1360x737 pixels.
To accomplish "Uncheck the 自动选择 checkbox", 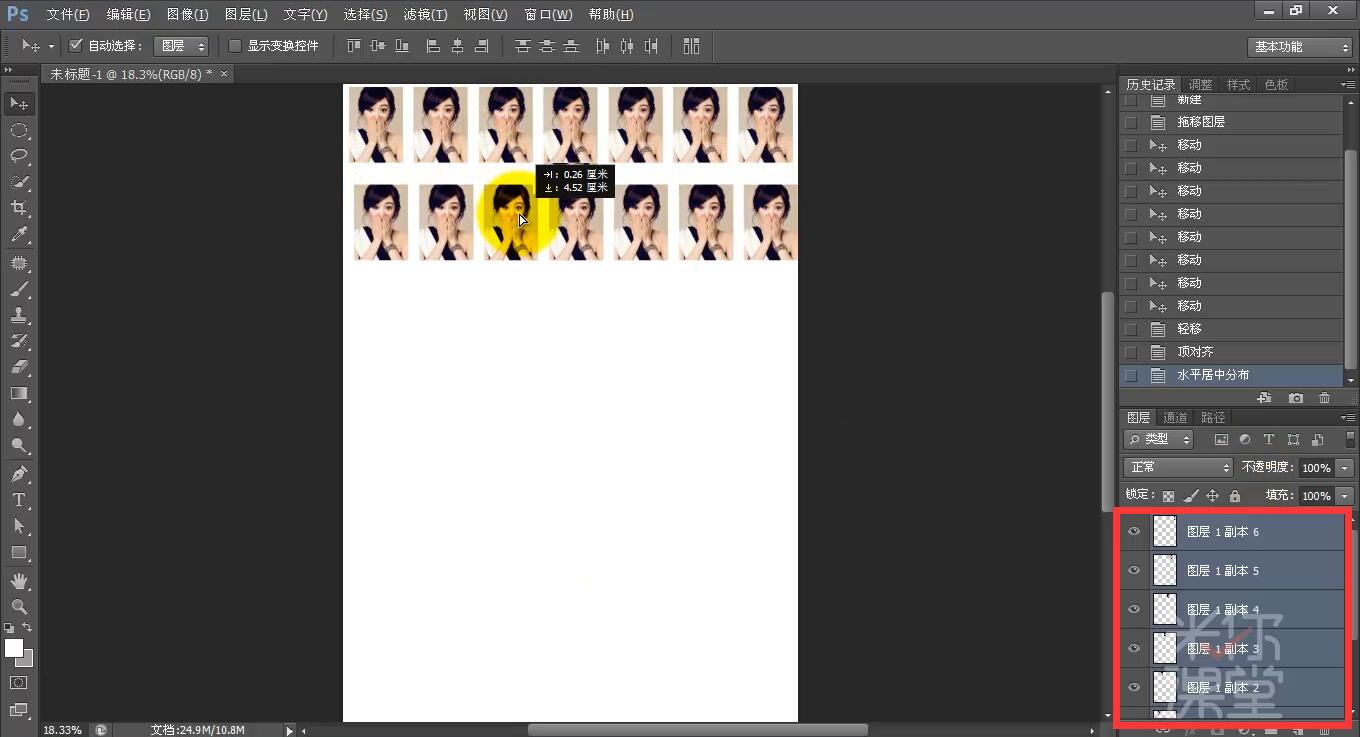I will point(76,46).
